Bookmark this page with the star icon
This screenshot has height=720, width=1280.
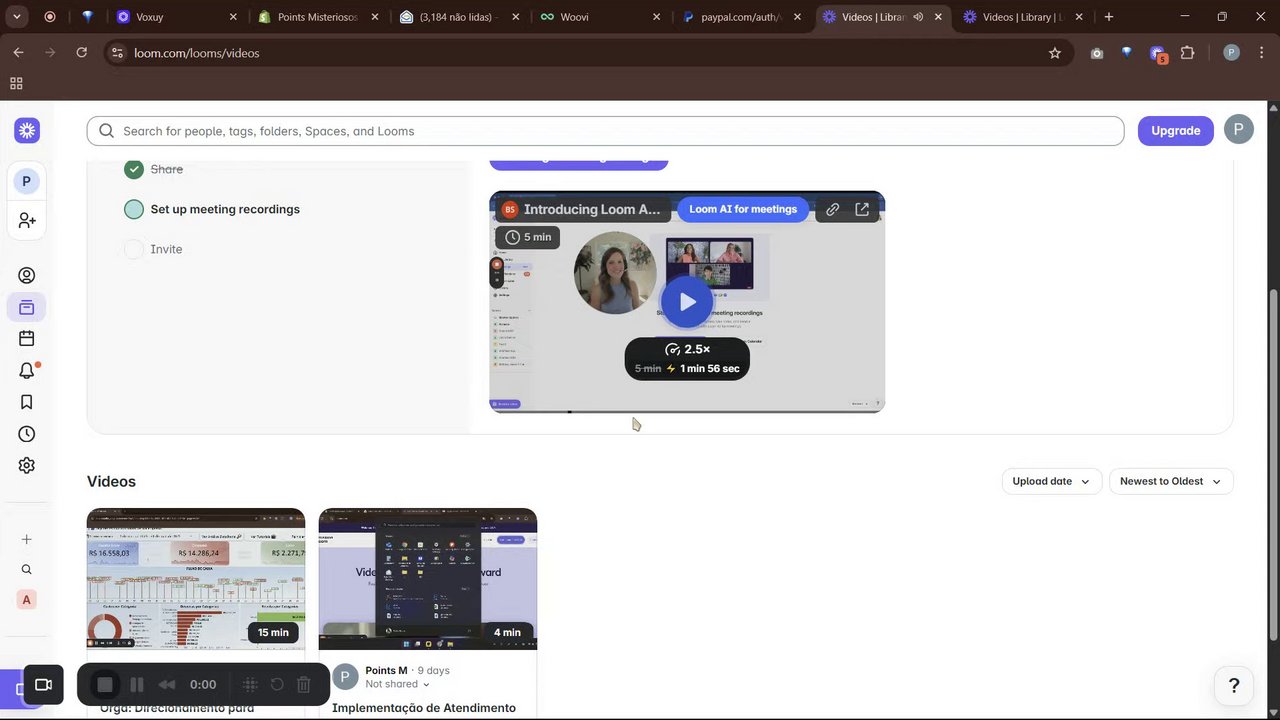pyautogui.click(x=1055, y=53)
